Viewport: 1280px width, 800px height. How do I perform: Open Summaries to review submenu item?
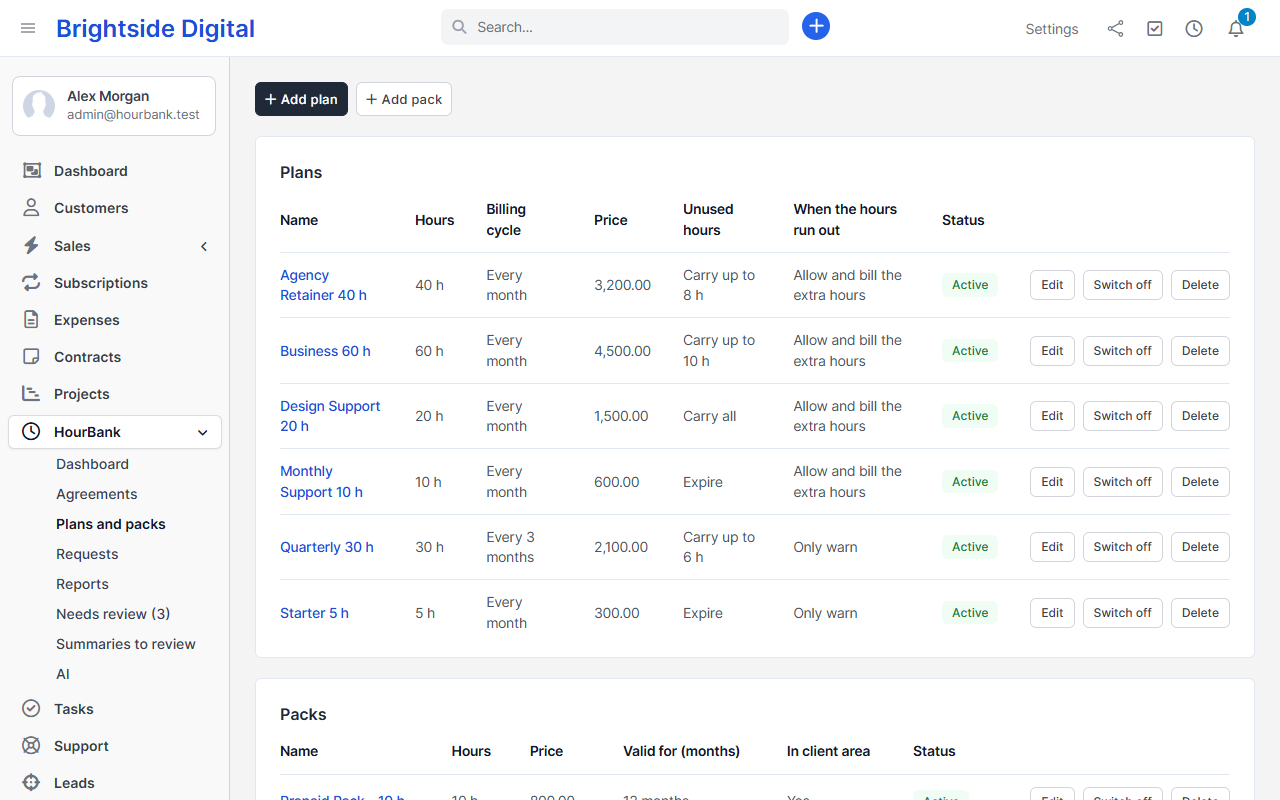126,644
